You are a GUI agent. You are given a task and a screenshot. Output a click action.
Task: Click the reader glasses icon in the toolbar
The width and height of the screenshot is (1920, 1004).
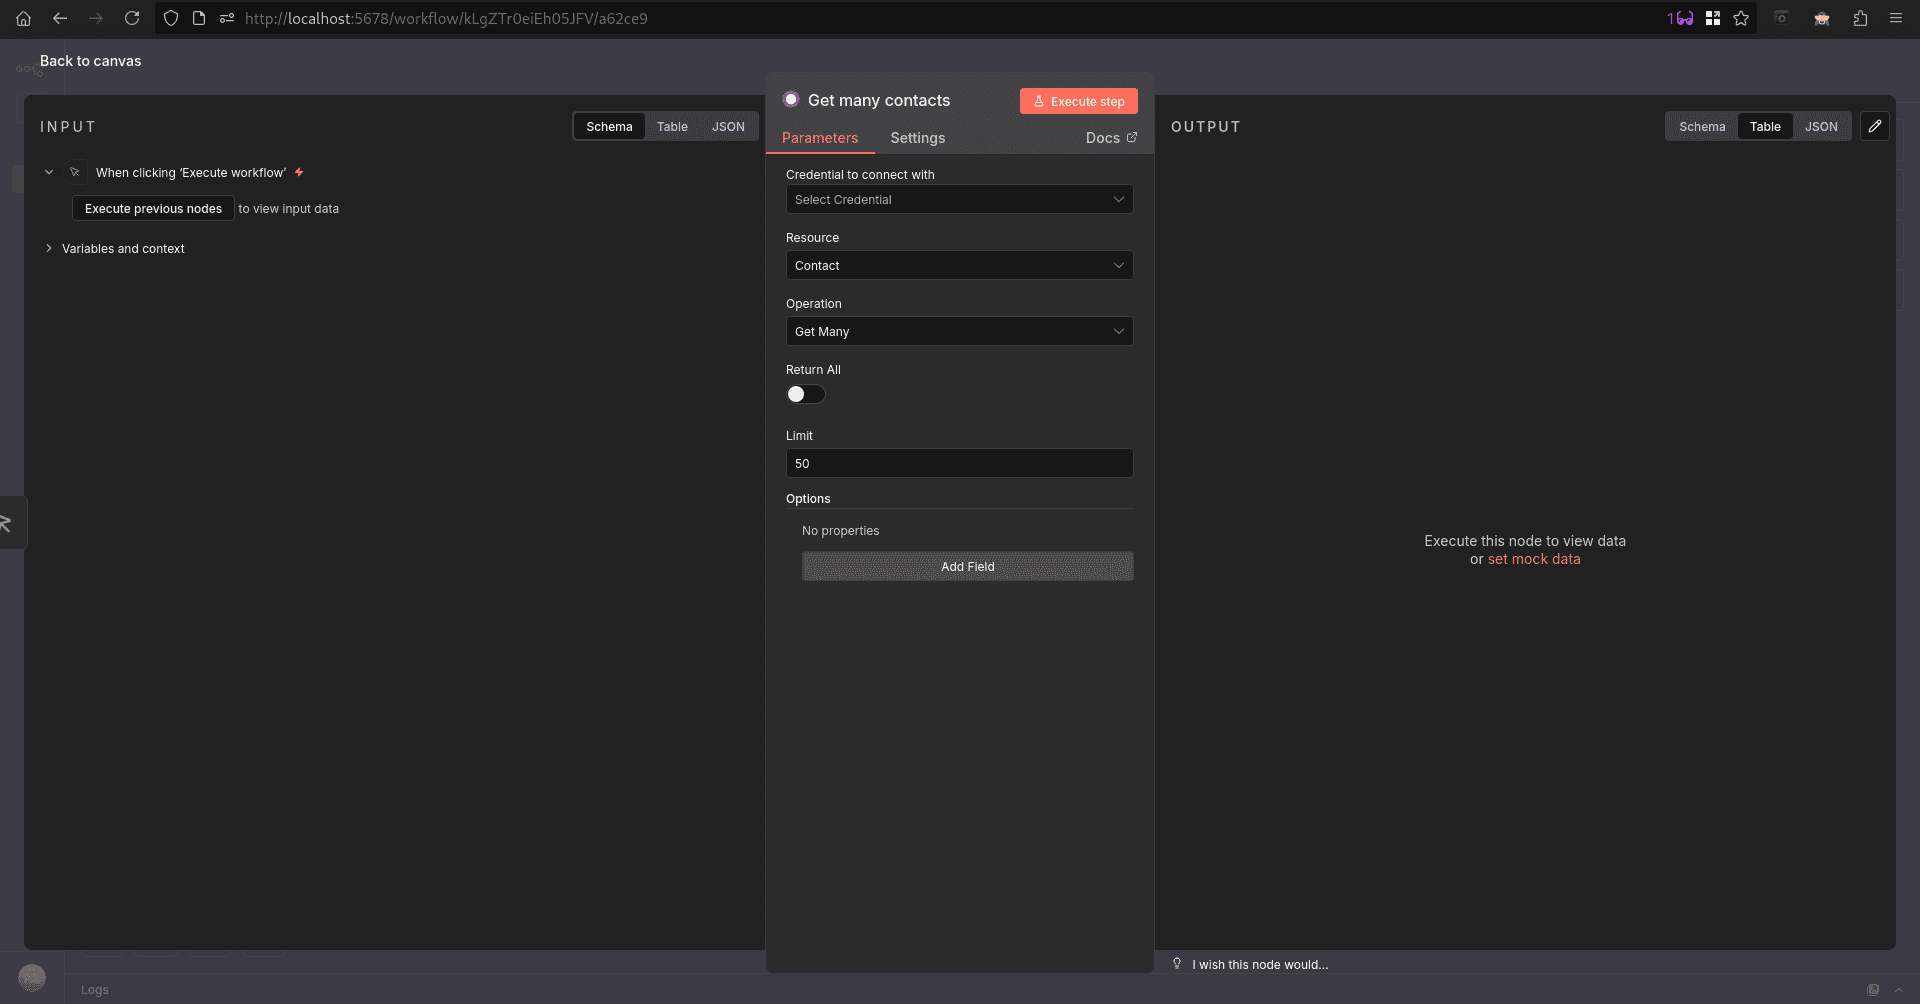click(x=1684, y=18)
